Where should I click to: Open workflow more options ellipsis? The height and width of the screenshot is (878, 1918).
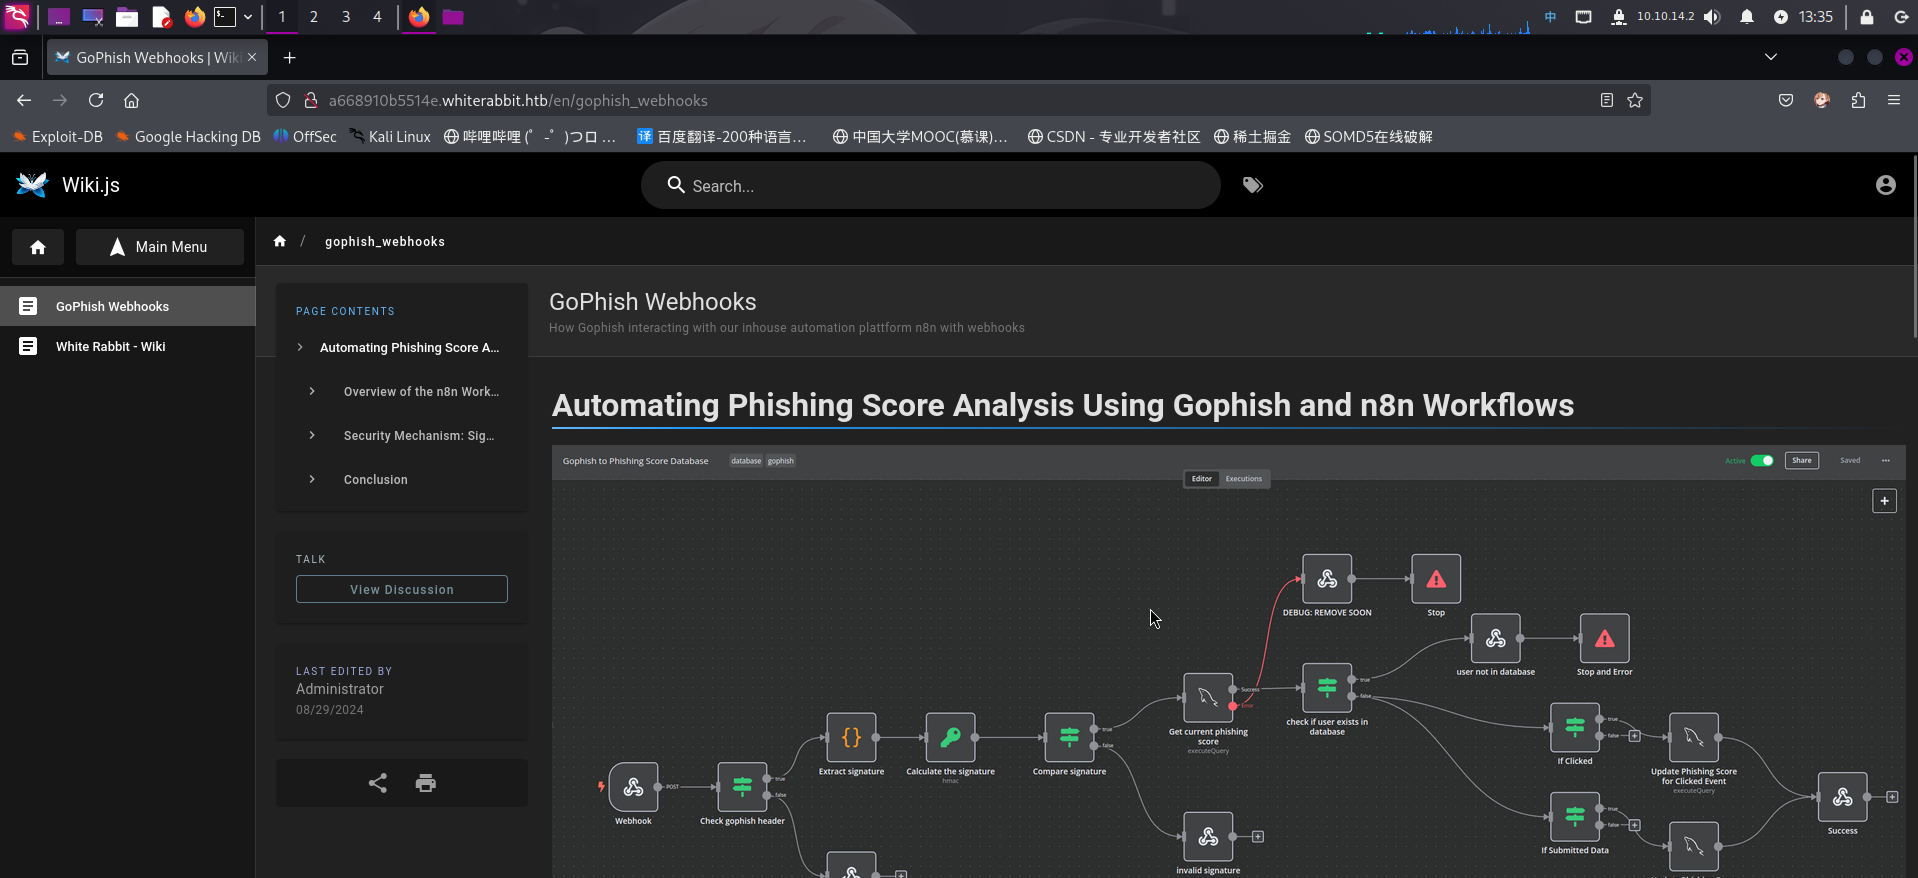[1886, 461]
